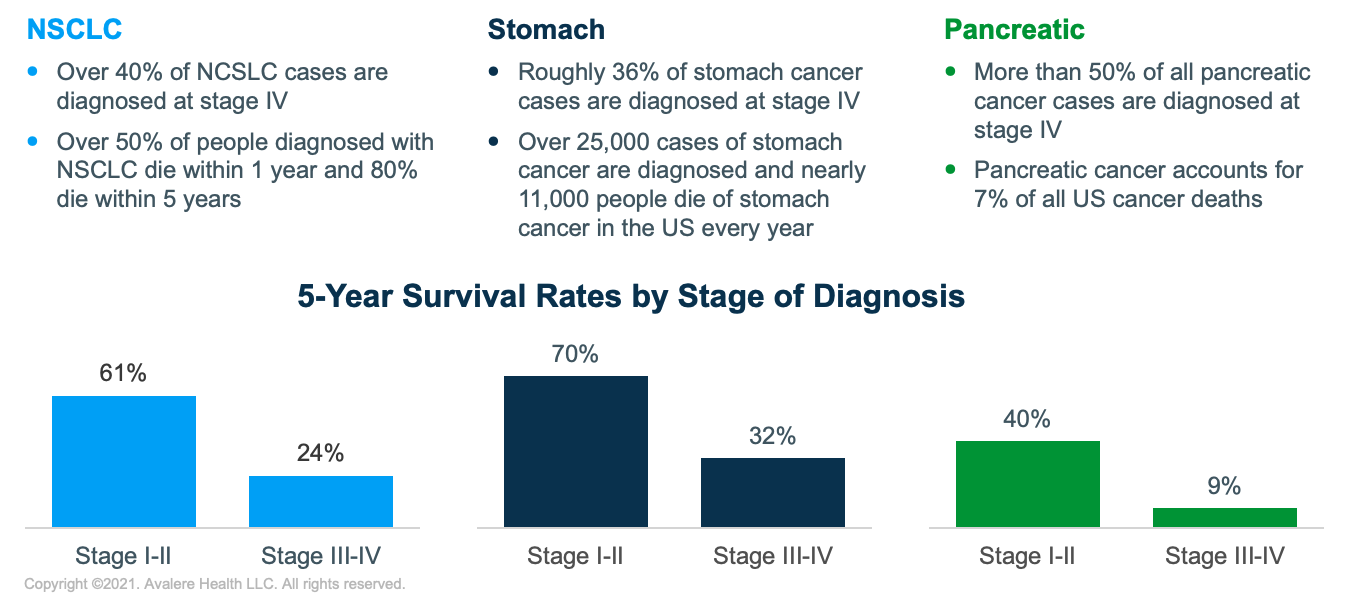This screenshot has width=1346, height=599.
Task: Click the Avalere Health copyright notice
Action: click(x=214, y=583)
